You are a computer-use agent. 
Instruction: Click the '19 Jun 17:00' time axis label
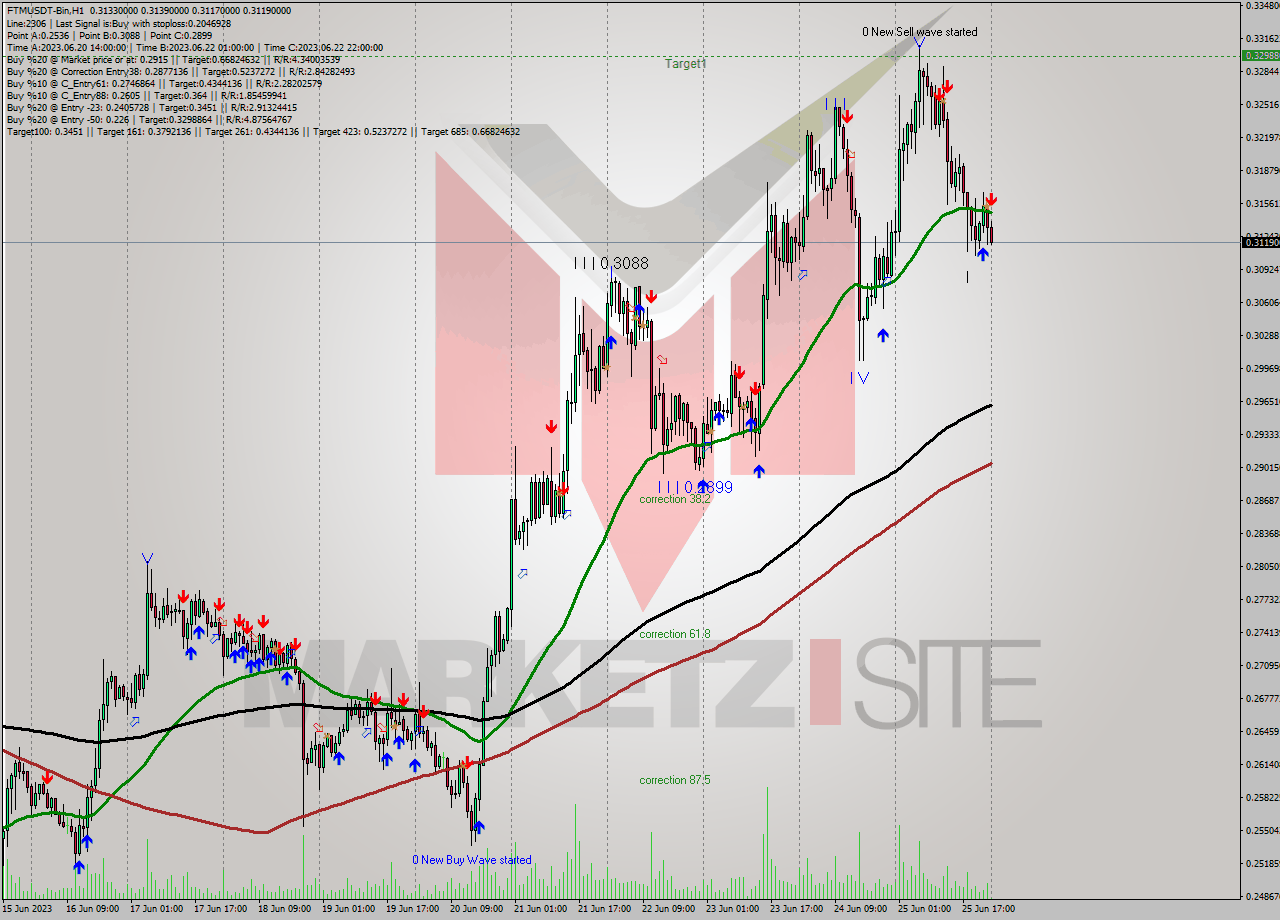[x=413, y=909]
